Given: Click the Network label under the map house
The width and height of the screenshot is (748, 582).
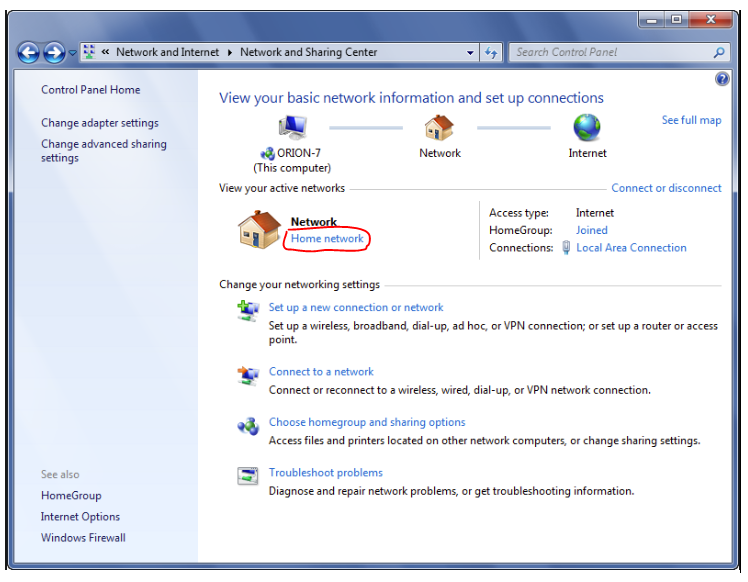Looking at the screenshot, I should [x=440, y=153].
